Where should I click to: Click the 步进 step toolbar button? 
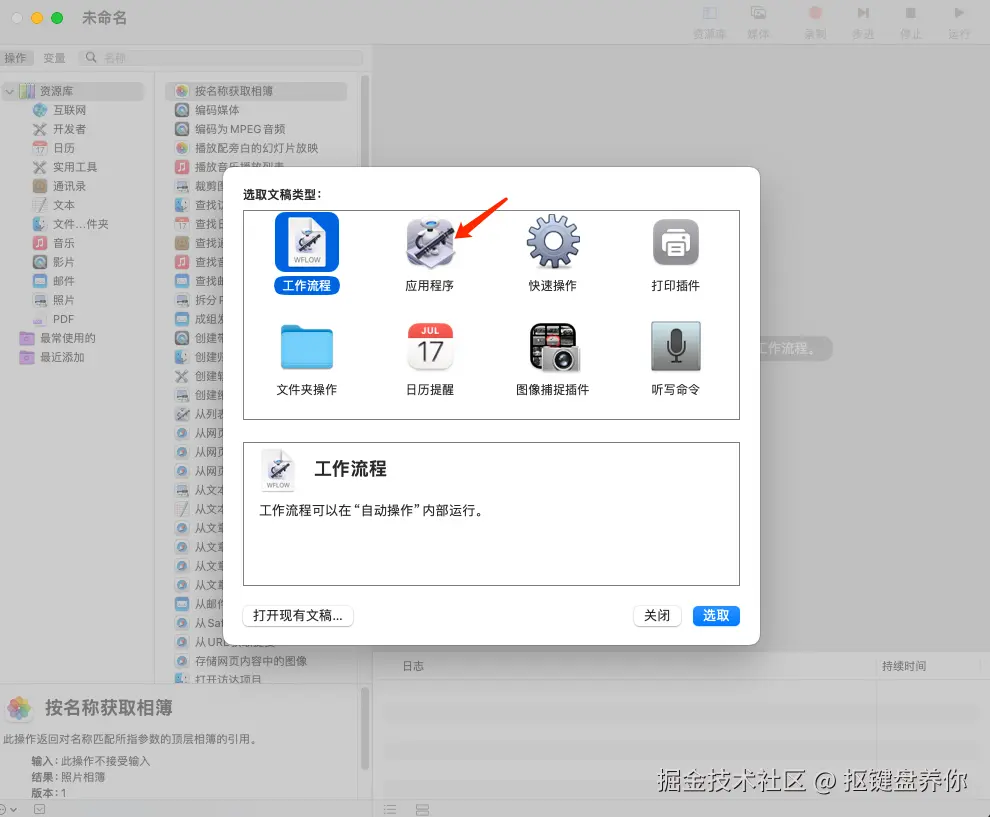point(863,22)
